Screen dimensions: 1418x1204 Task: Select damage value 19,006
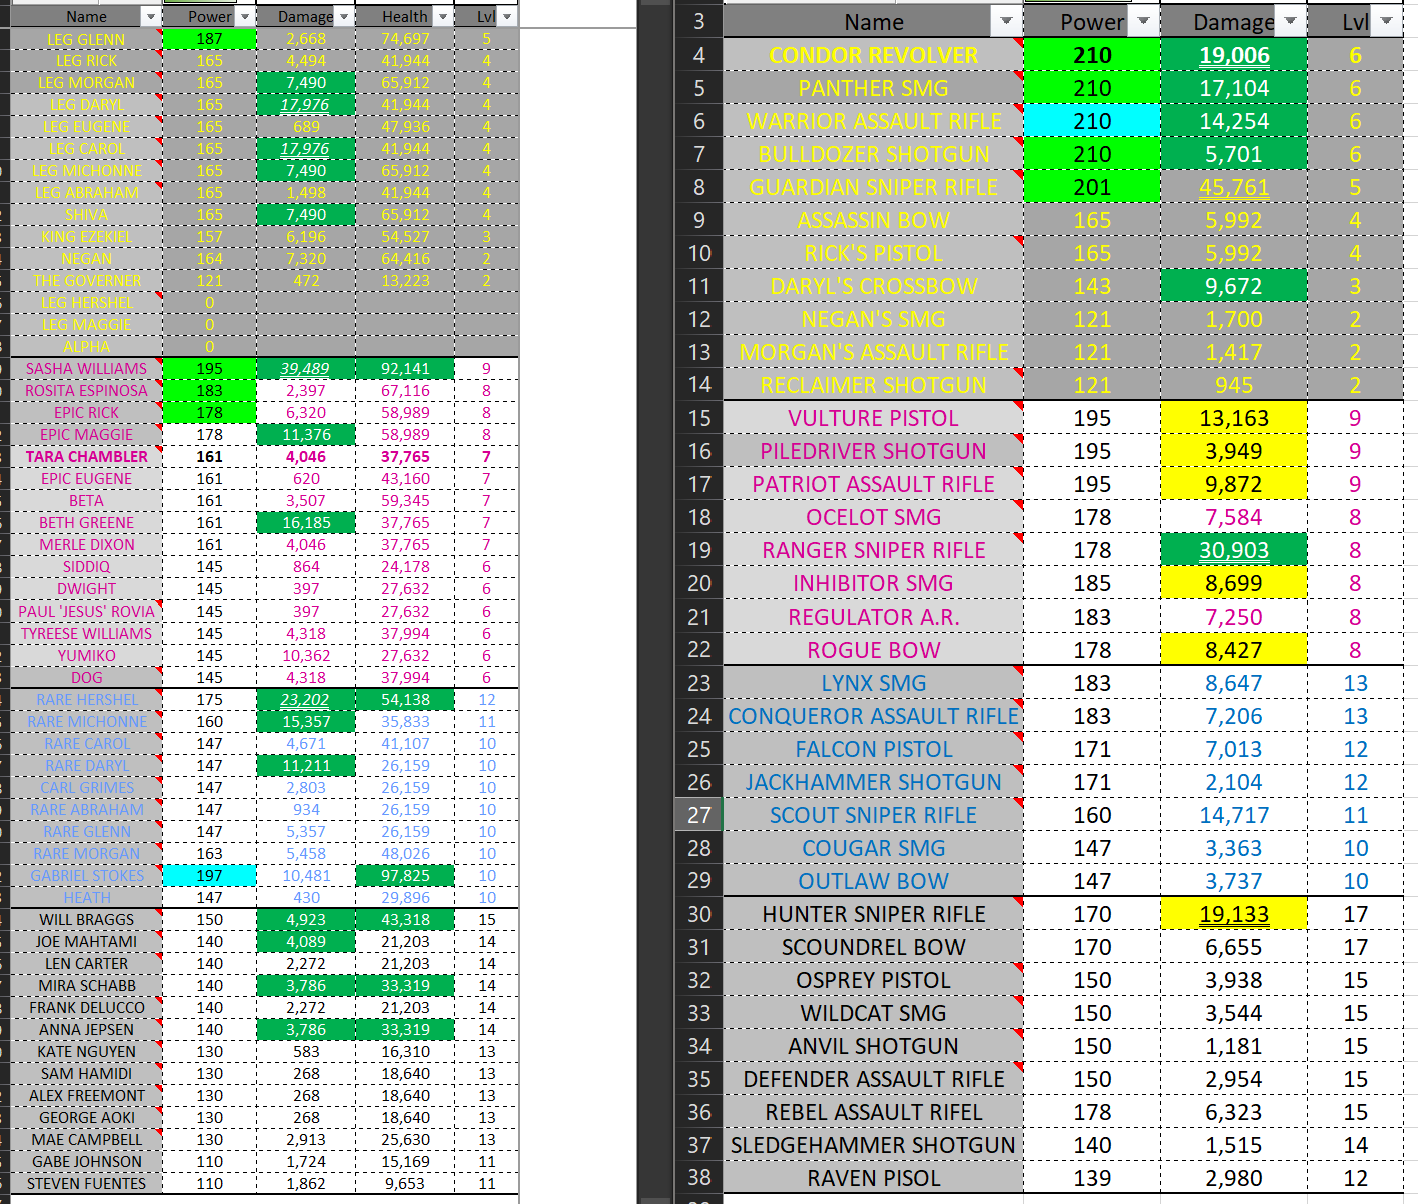click(x=1234, y=55)
